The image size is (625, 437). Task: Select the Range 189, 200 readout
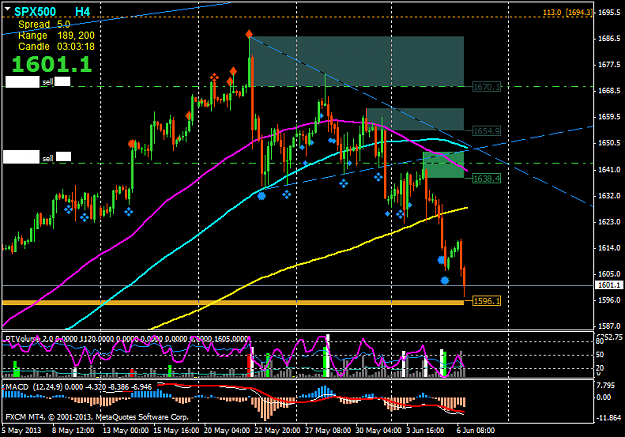(x=56, y=35)
